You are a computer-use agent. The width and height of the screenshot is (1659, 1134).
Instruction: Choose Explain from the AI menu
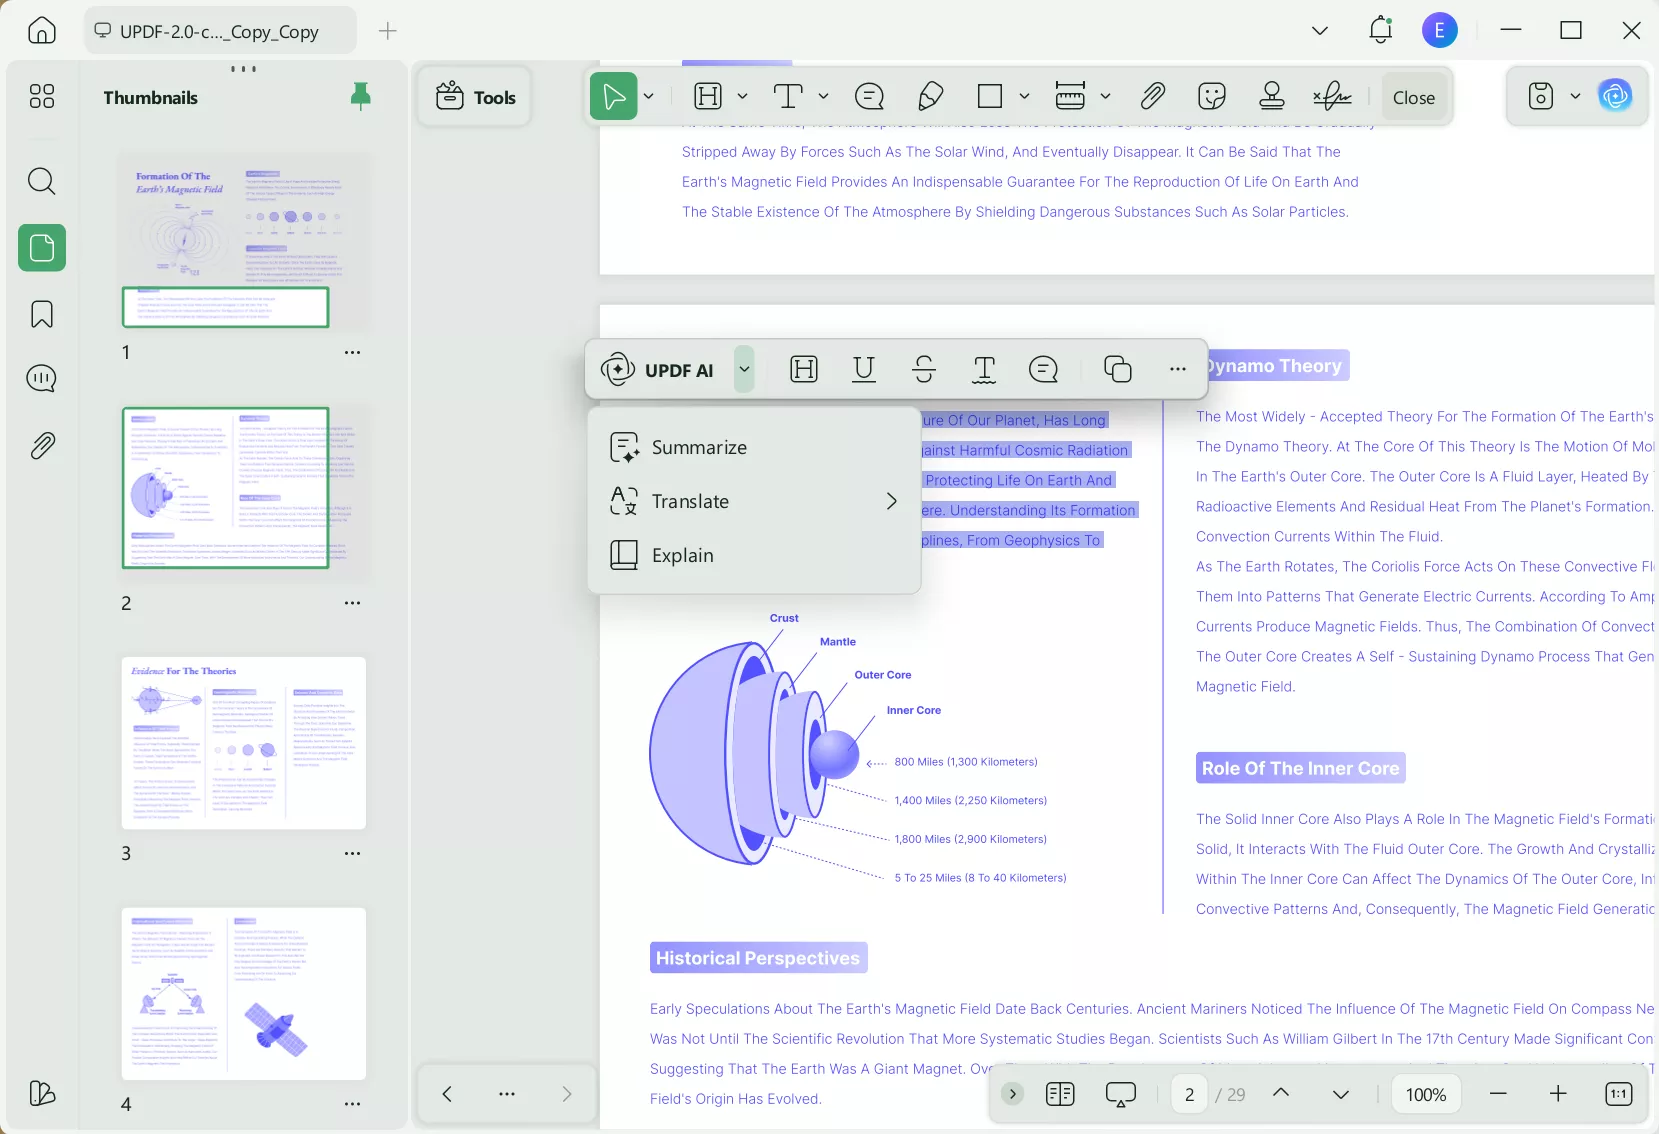(x=754, y=555)
